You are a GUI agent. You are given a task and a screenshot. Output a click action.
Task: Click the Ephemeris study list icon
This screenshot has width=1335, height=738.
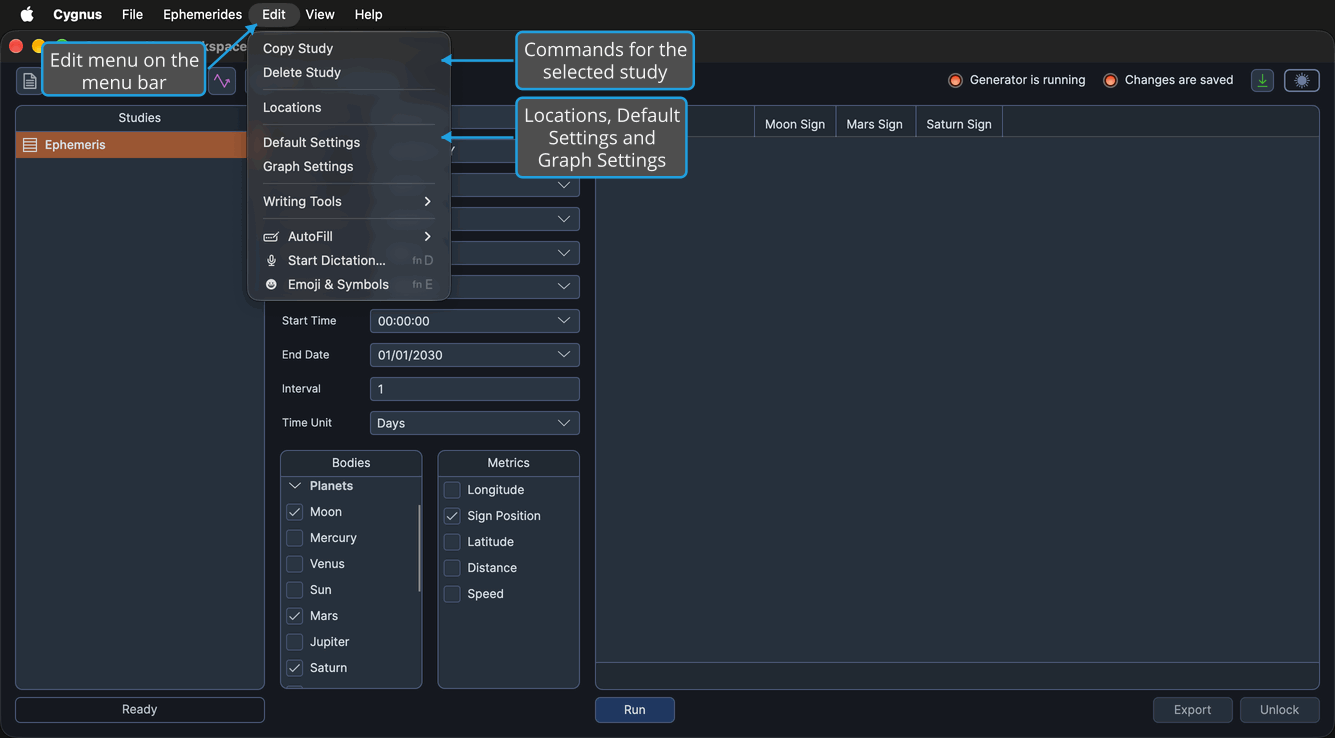[x=30, y=145]
